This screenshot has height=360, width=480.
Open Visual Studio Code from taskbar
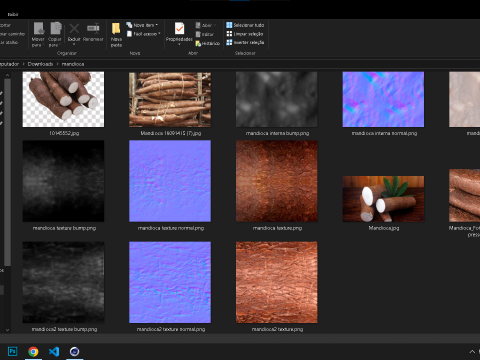(54, 351)
